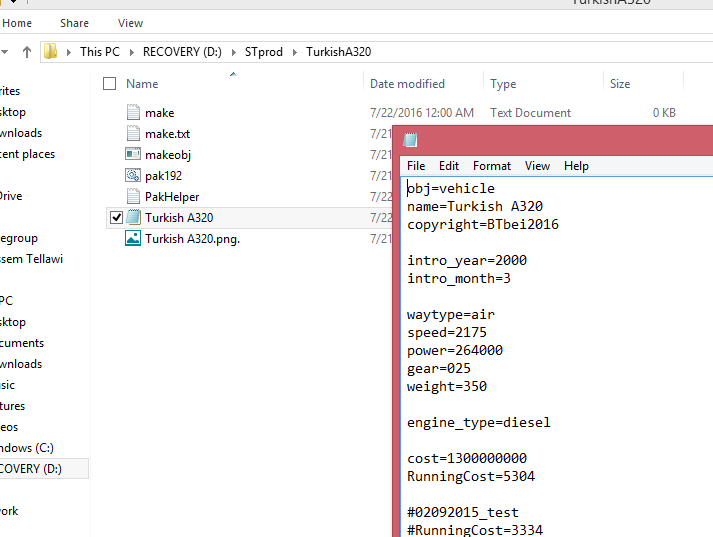This screenshot has width=713, height=537.
Task: Select the pak192 file icon
Action: pyautogui.click(x=134, y=176)
